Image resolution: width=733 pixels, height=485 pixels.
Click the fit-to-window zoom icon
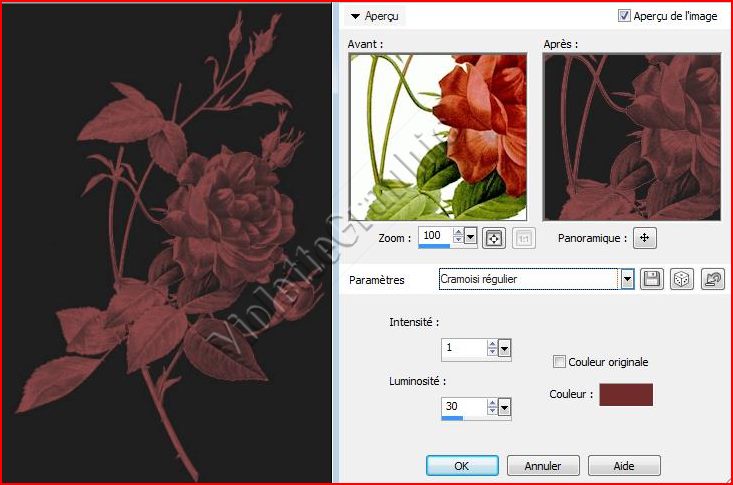click(x=493, y=237)
